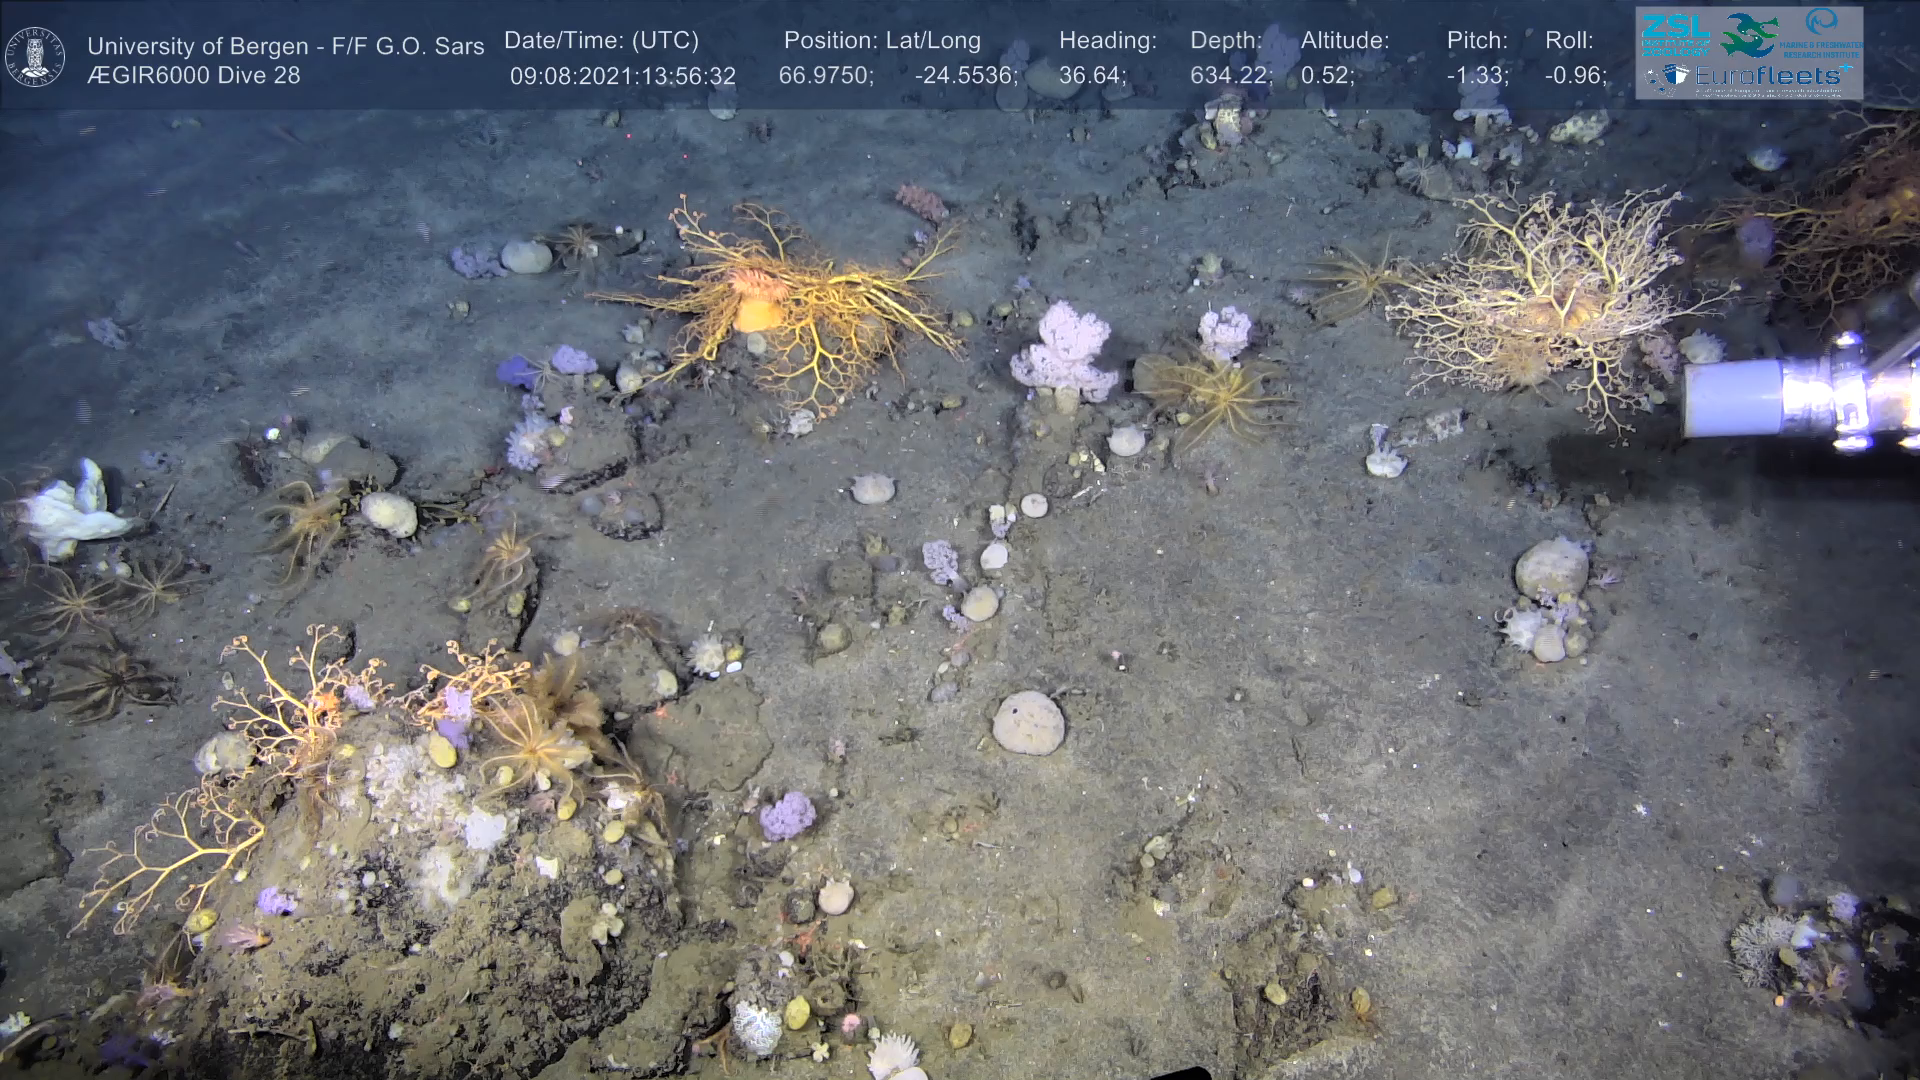Click the ZSL Institute of Zoology logo

(x=1675, y=34)
